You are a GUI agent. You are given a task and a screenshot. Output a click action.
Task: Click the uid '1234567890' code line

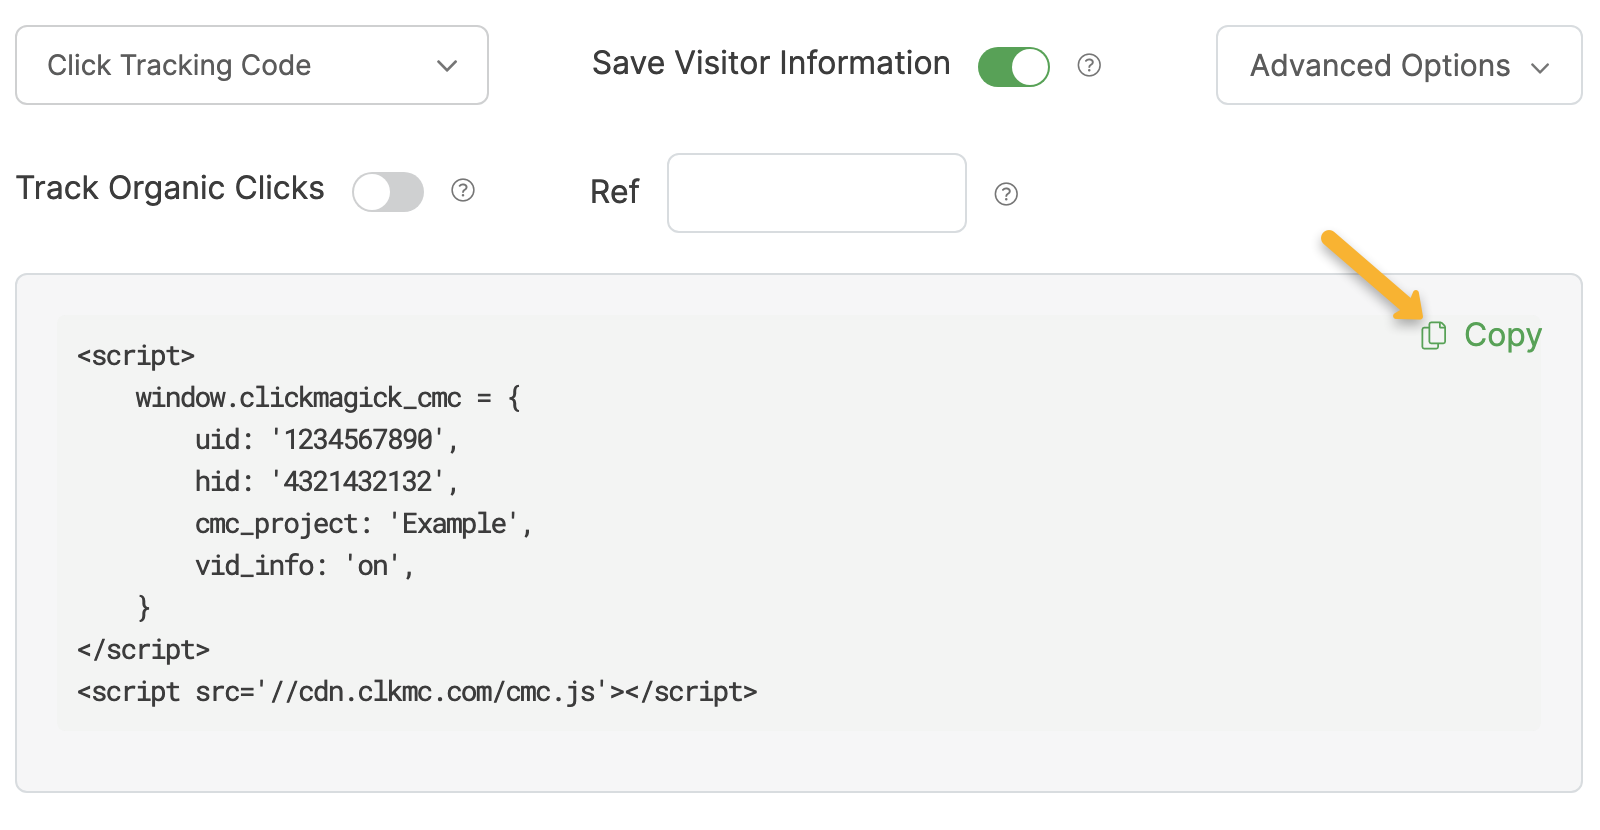click(x=326, y=439)
